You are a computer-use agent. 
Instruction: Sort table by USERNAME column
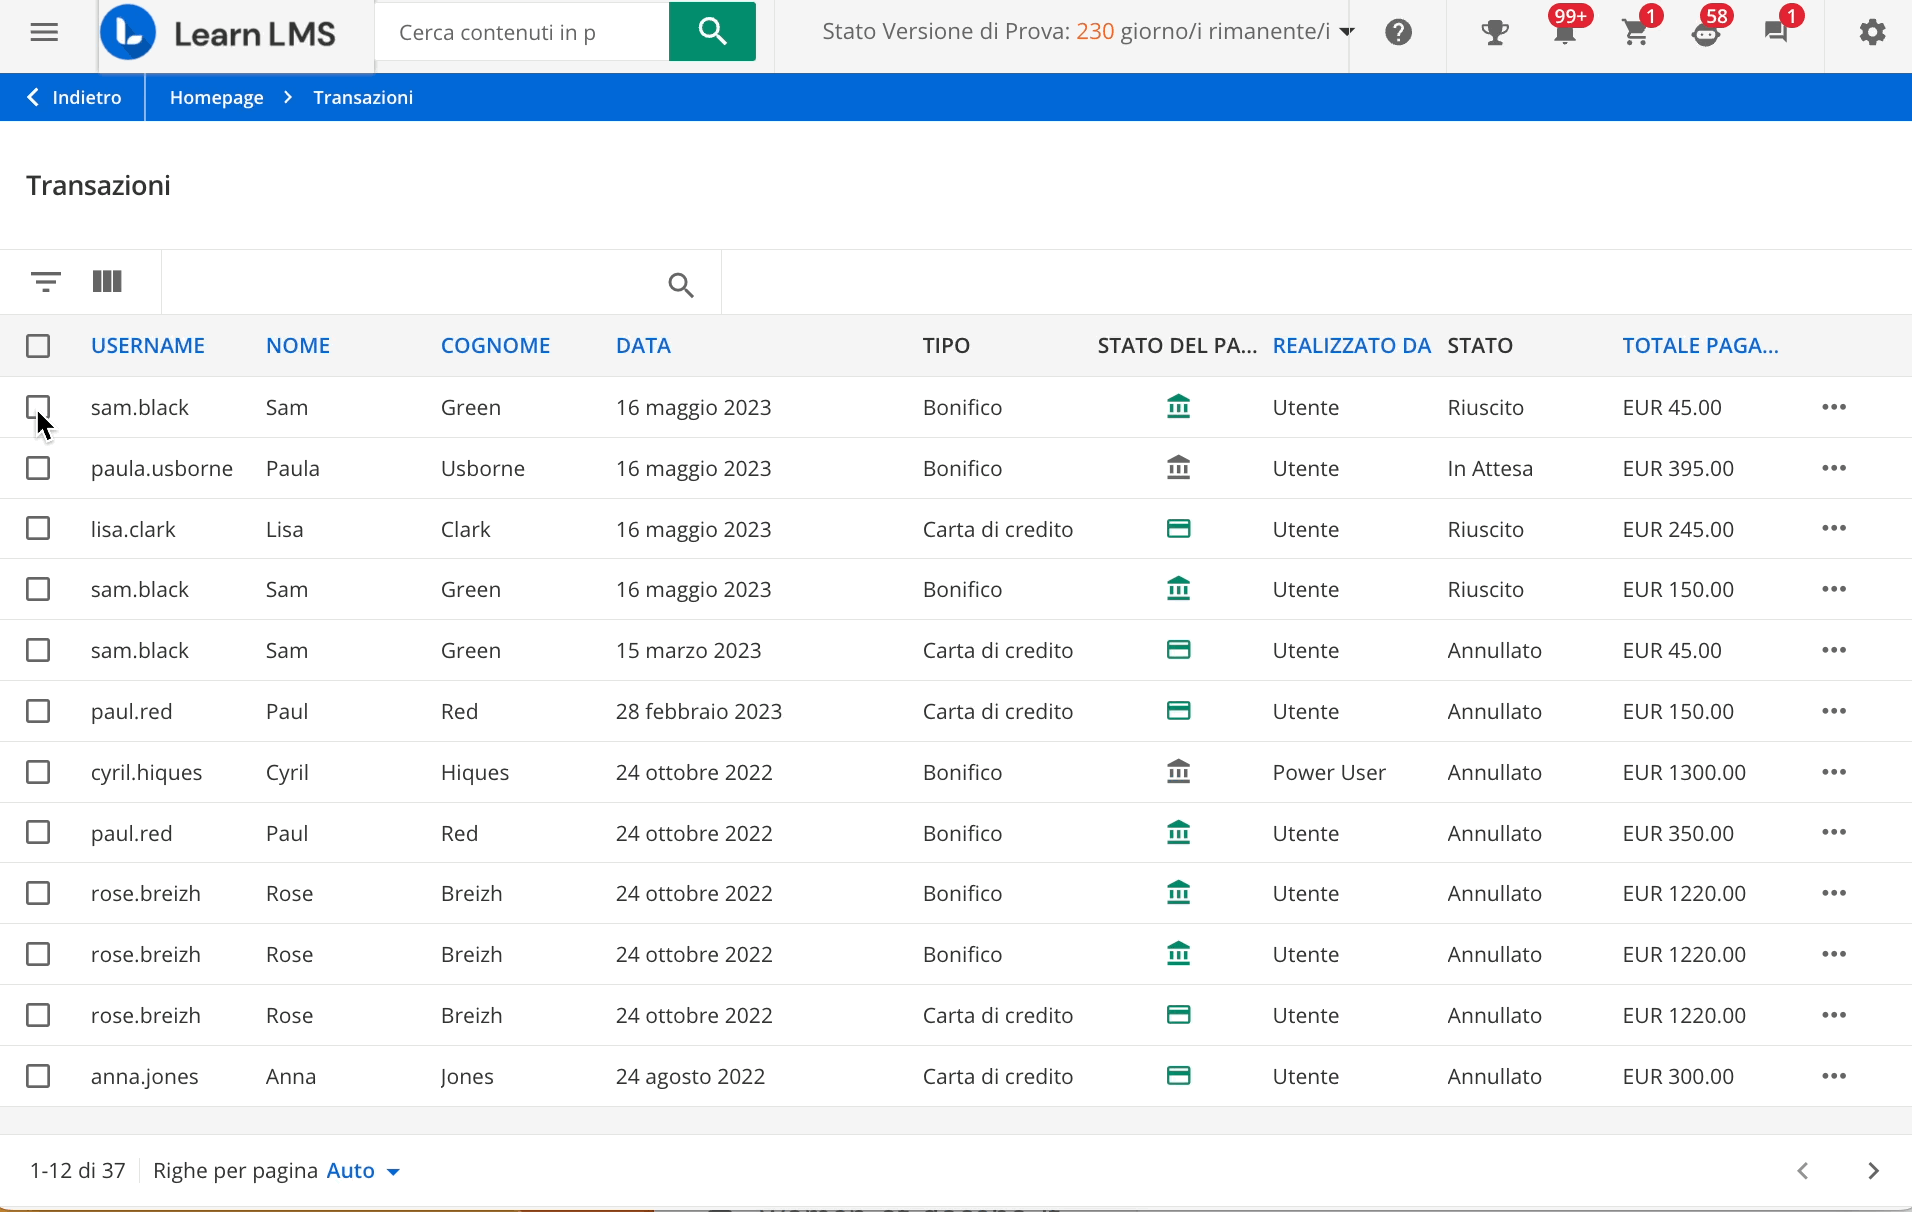[148, 346]
